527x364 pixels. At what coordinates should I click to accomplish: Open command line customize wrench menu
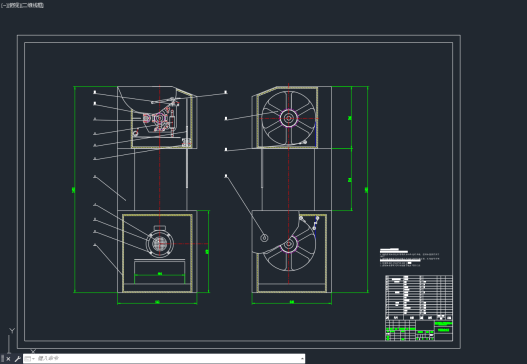click(18, 359)
